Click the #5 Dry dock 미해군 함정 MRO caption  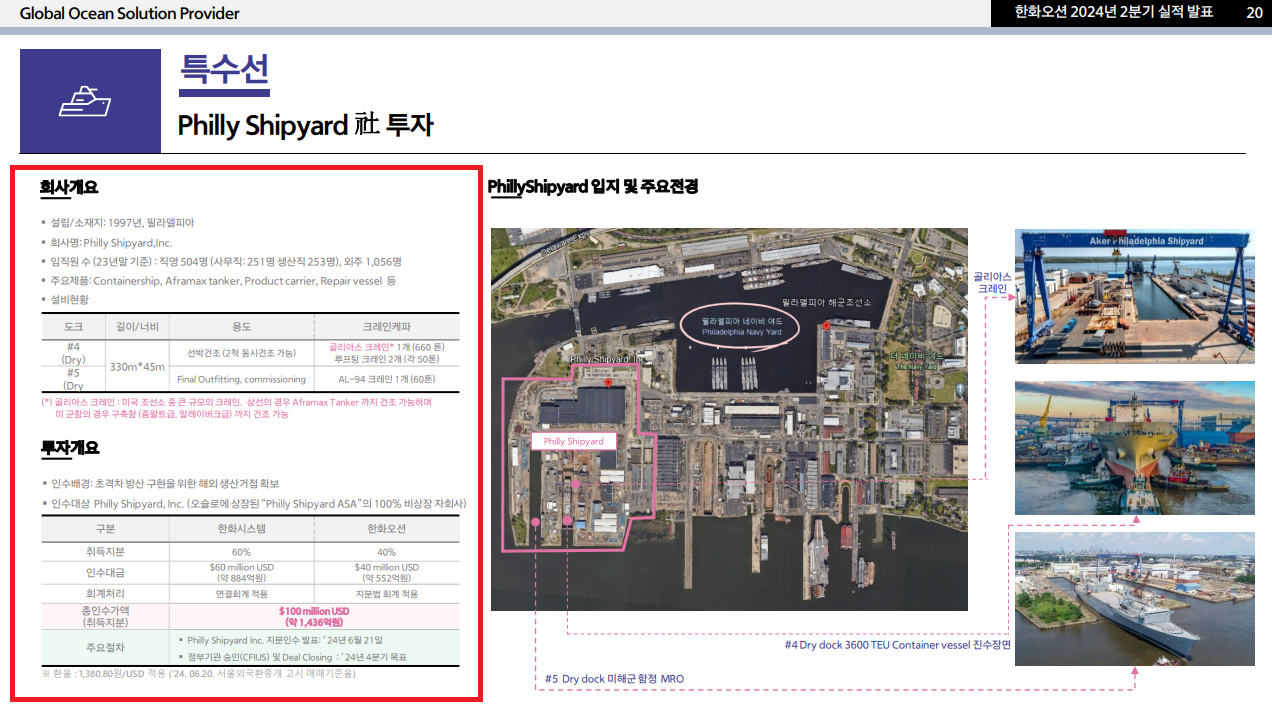(x=614, y=679)
